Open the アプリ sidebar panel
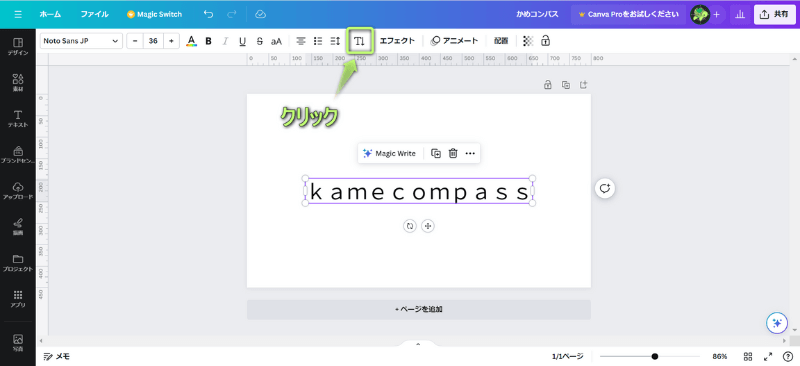This screenshot has width=800, height=366. coord(18,299)
